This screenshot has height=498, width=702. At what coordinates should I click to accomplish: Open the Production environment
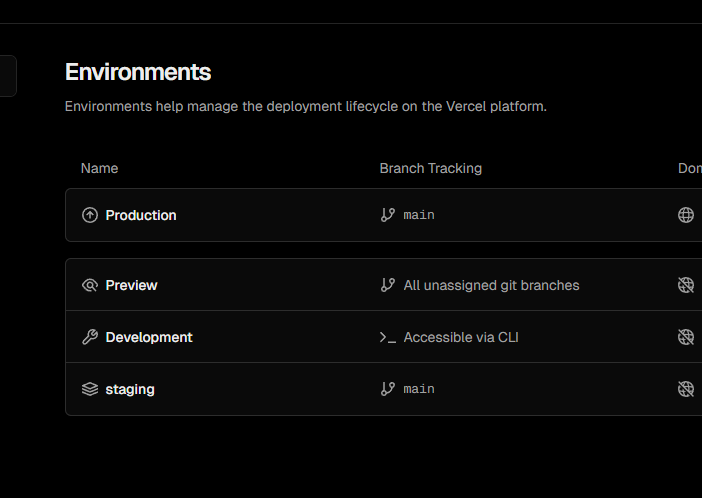pos(141,215)
